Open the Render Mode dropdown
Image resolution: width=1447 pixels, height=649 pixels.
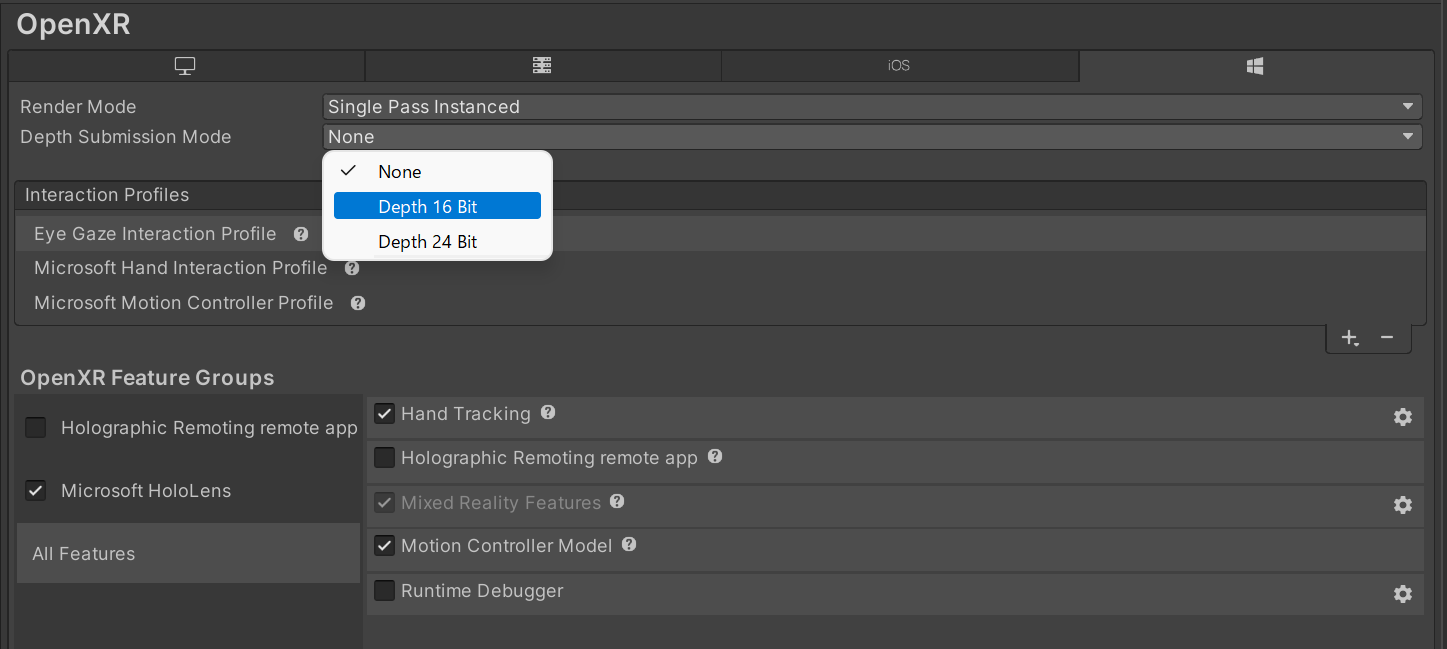pos(872,107)
